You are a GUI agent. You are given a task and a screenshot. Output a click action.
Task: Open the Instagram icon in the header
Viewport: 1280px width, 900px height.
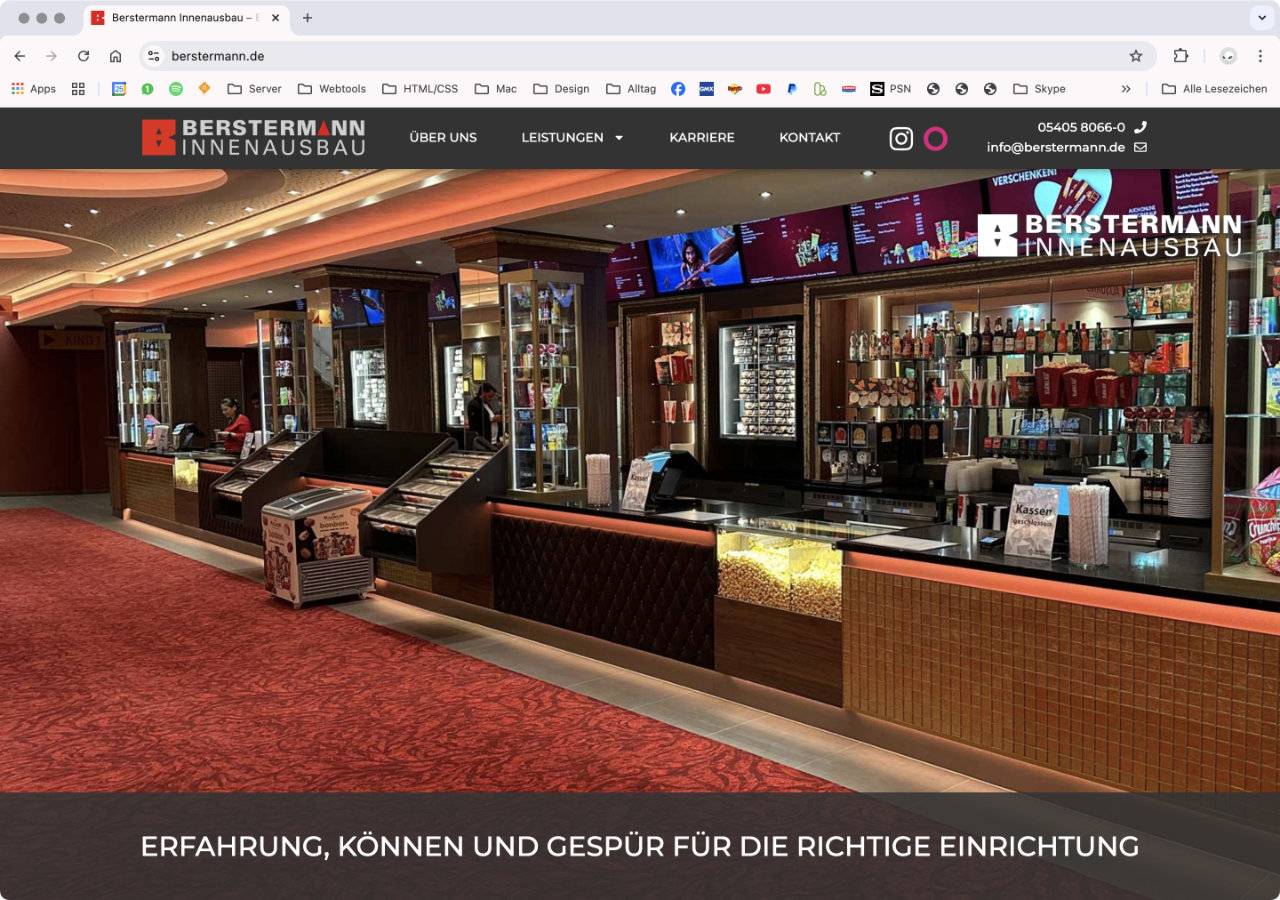pos(901,139)
